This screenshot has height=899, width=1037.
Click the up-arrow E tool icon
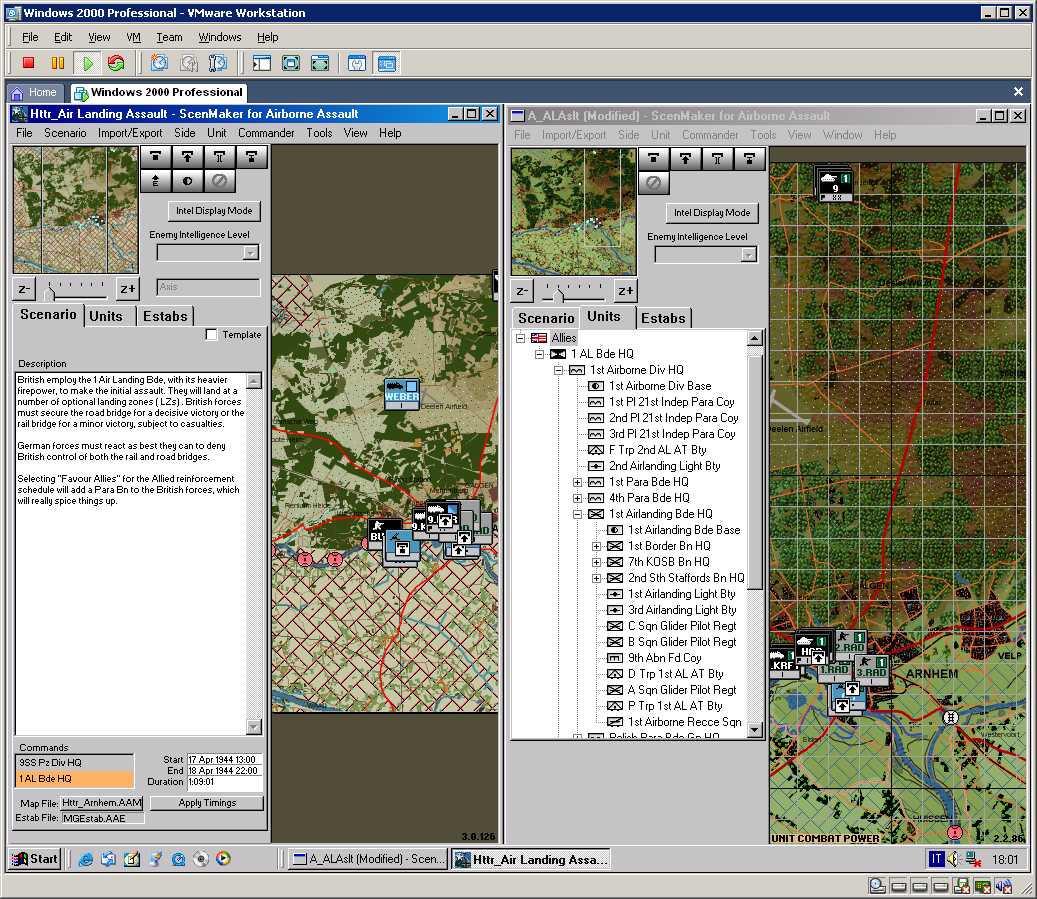[x=154, y=181]
